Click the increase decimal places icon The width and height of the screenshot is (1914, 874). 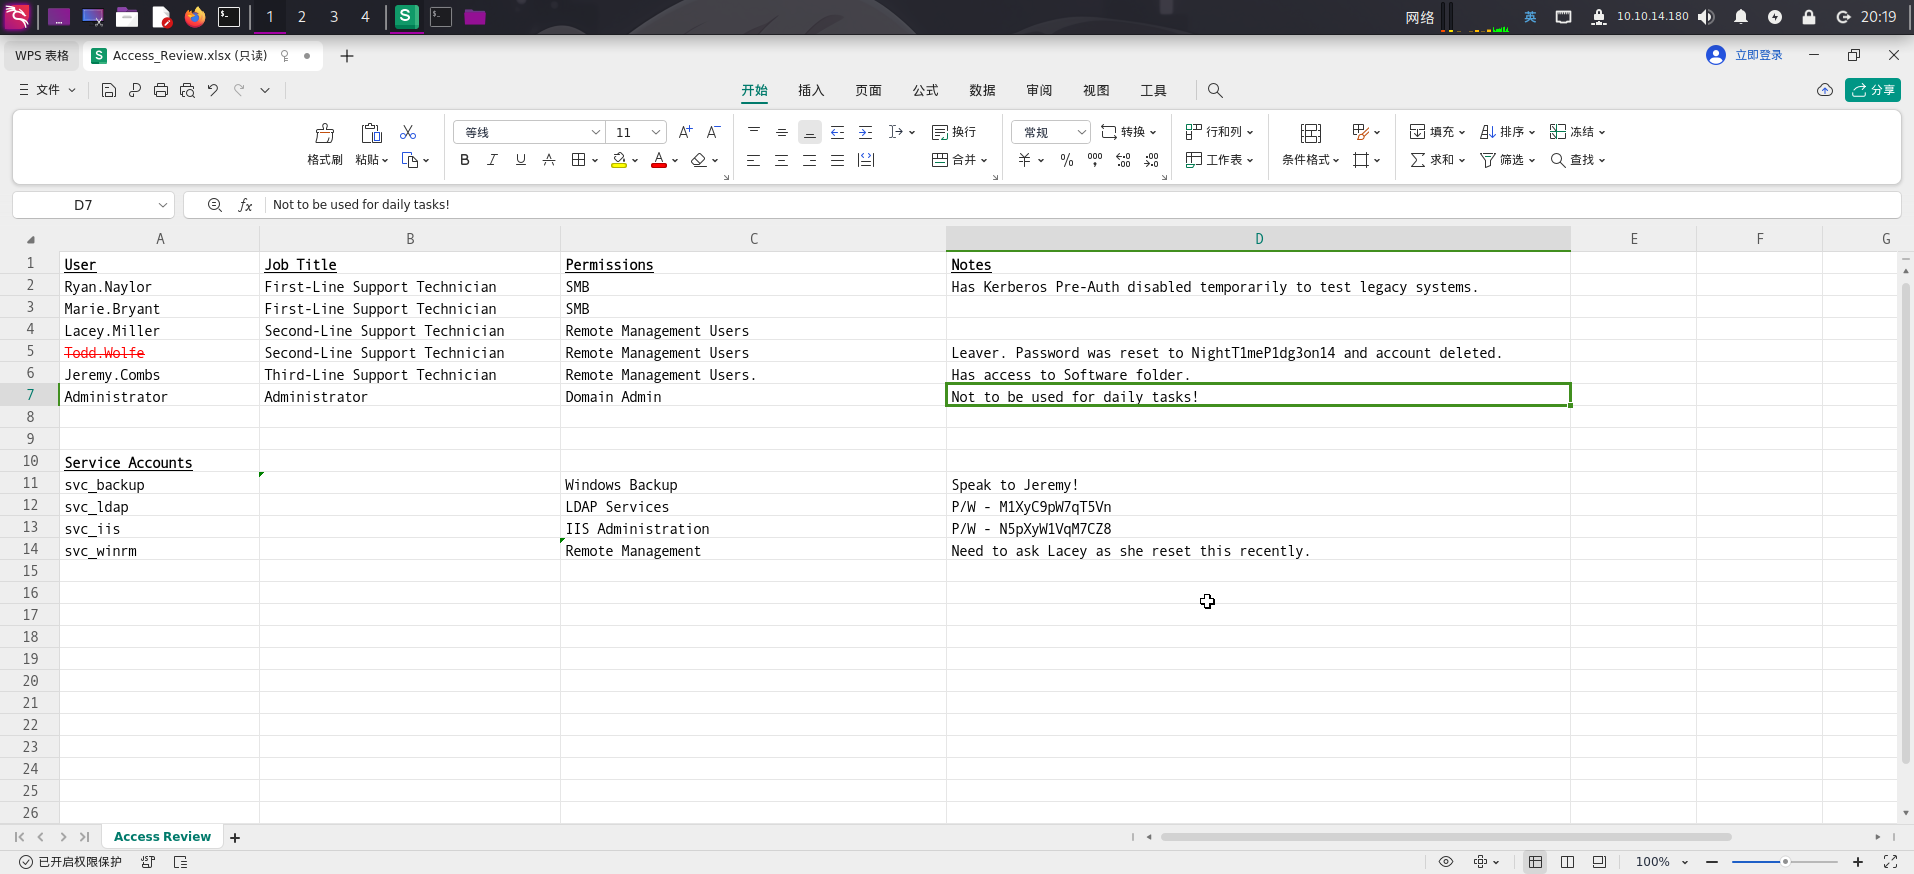1123,160
